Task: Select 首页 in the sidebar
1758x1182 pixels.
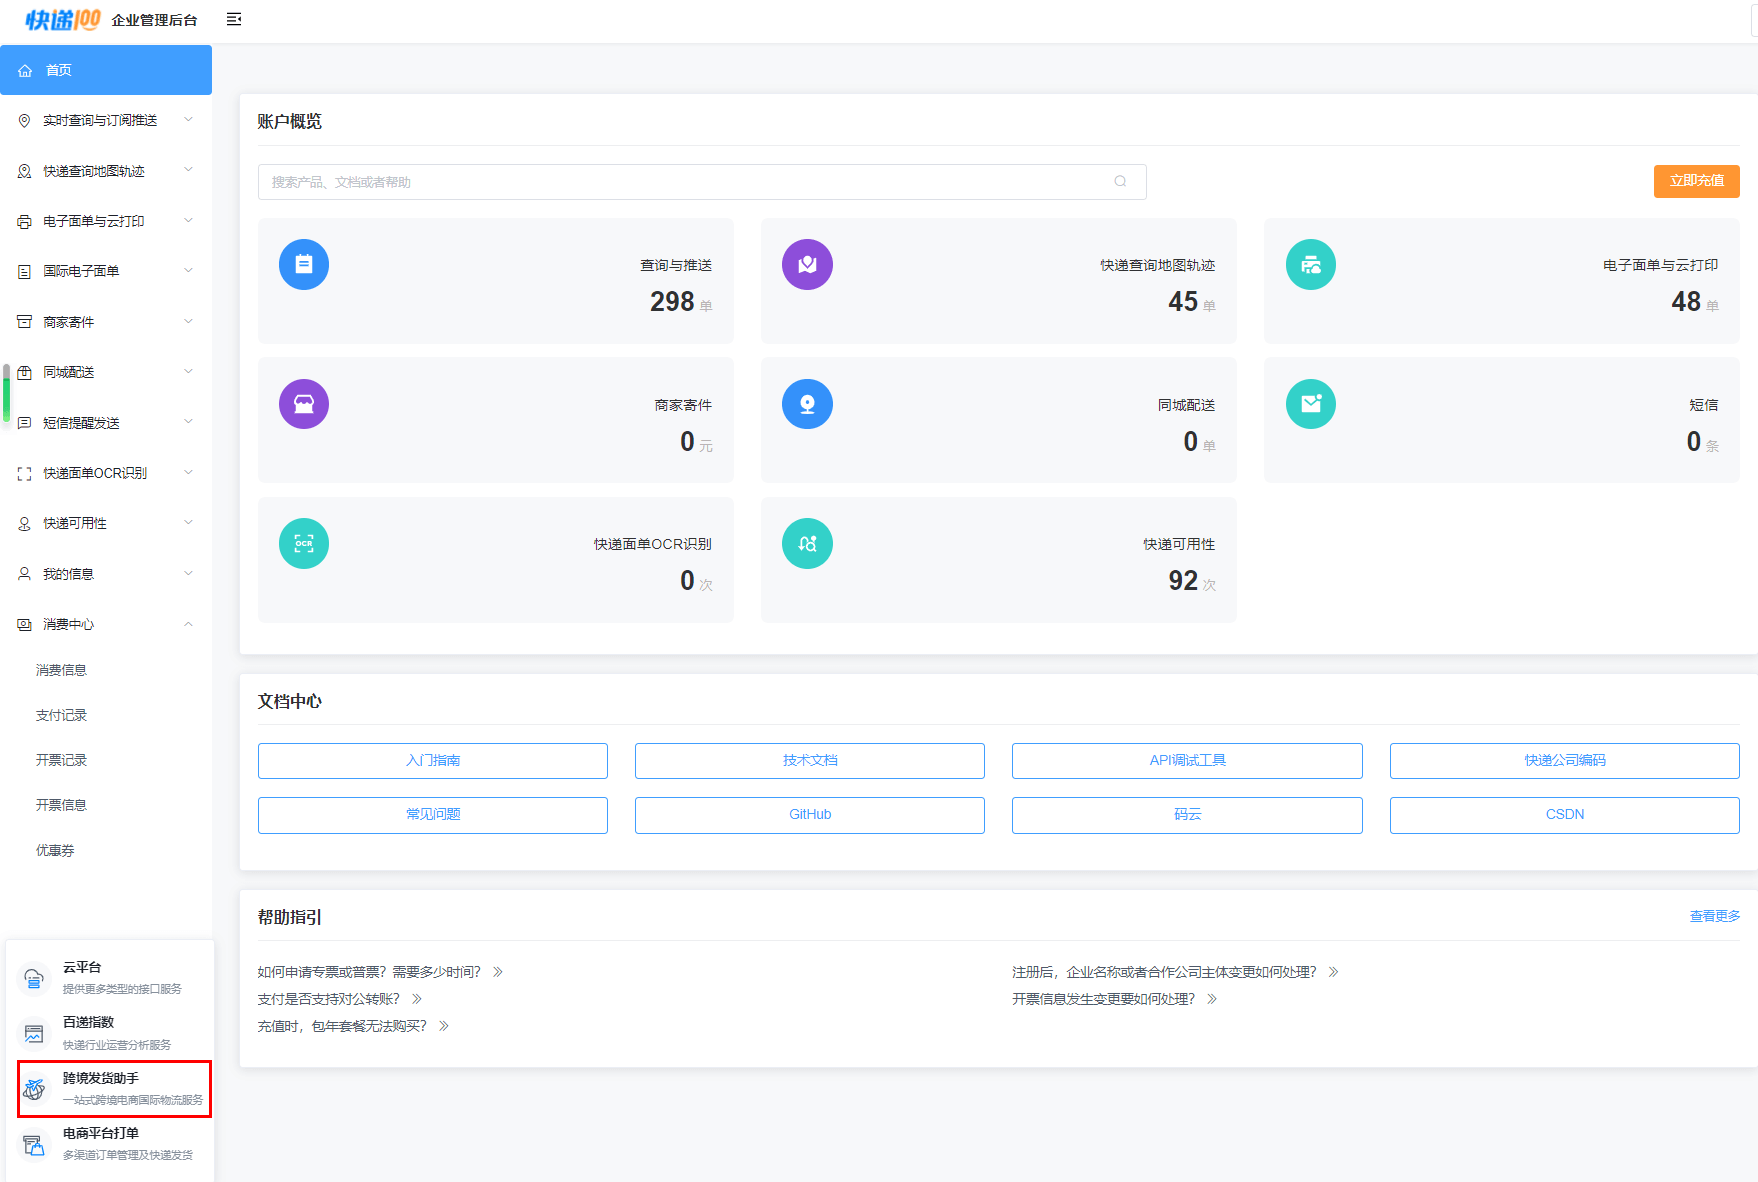Action: 105,70
